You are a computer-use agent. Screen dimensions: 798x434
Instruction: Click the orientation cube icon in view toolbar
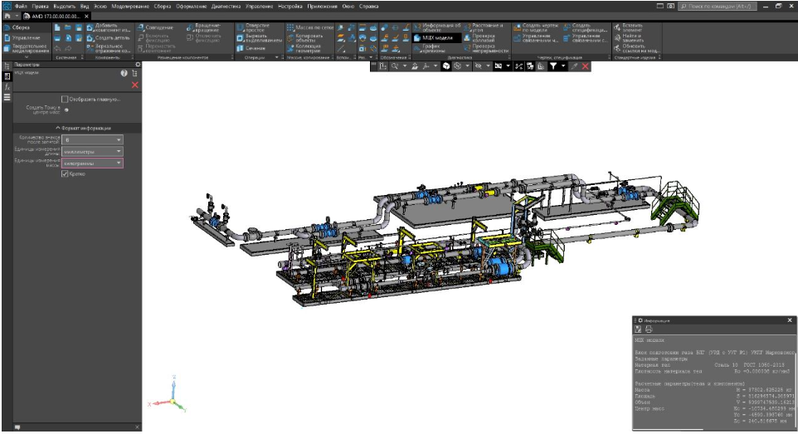click(446, 66)
